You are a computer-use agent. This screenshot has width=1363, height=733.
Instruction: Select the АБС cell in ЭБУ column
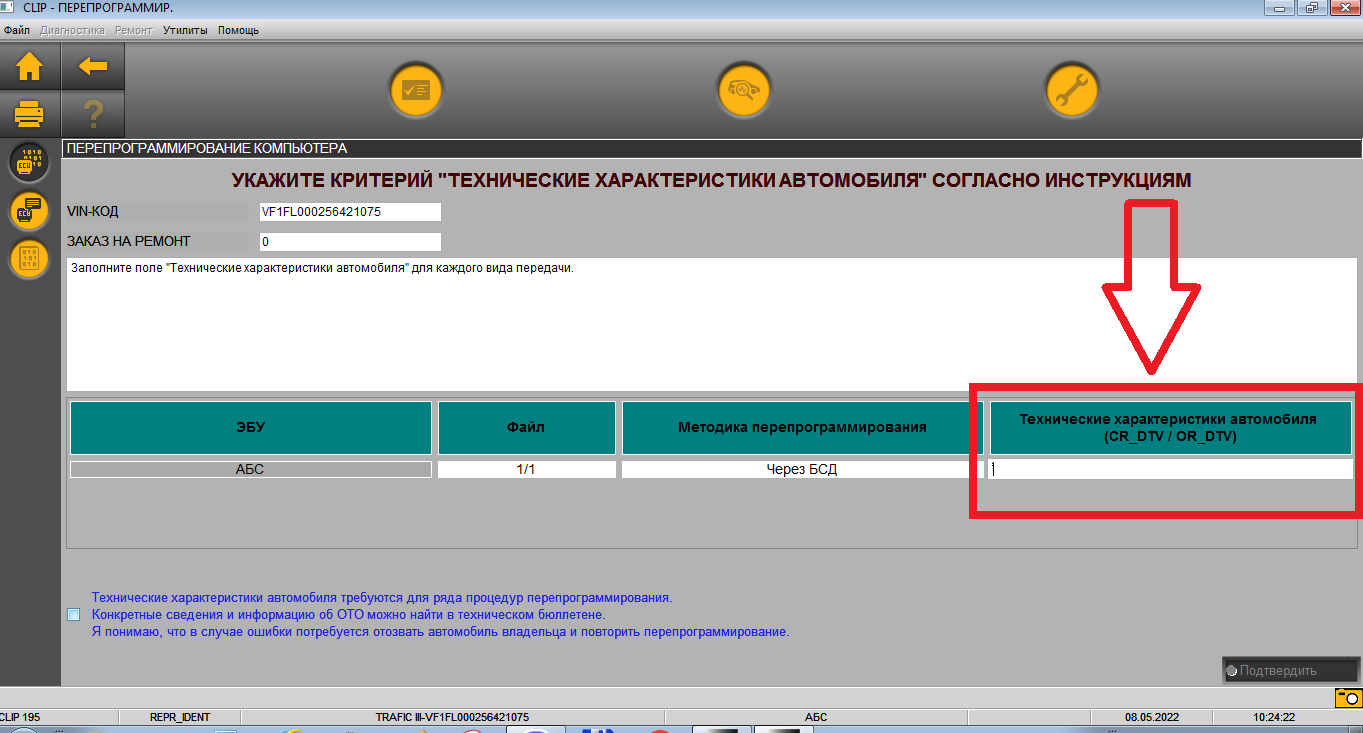250,469
